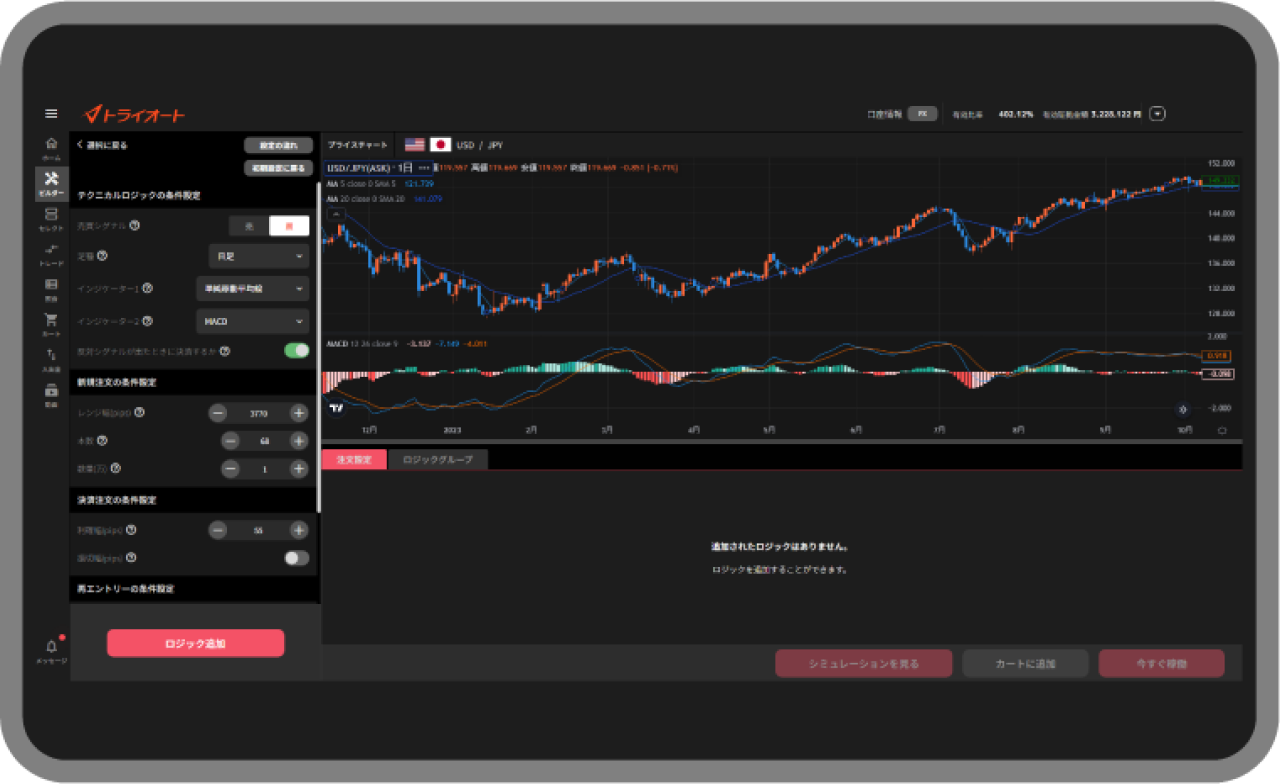
Task: Enable the 損切幅(pips) stop-loss switch
Action: pyautogui.click(x=297, y=558)
